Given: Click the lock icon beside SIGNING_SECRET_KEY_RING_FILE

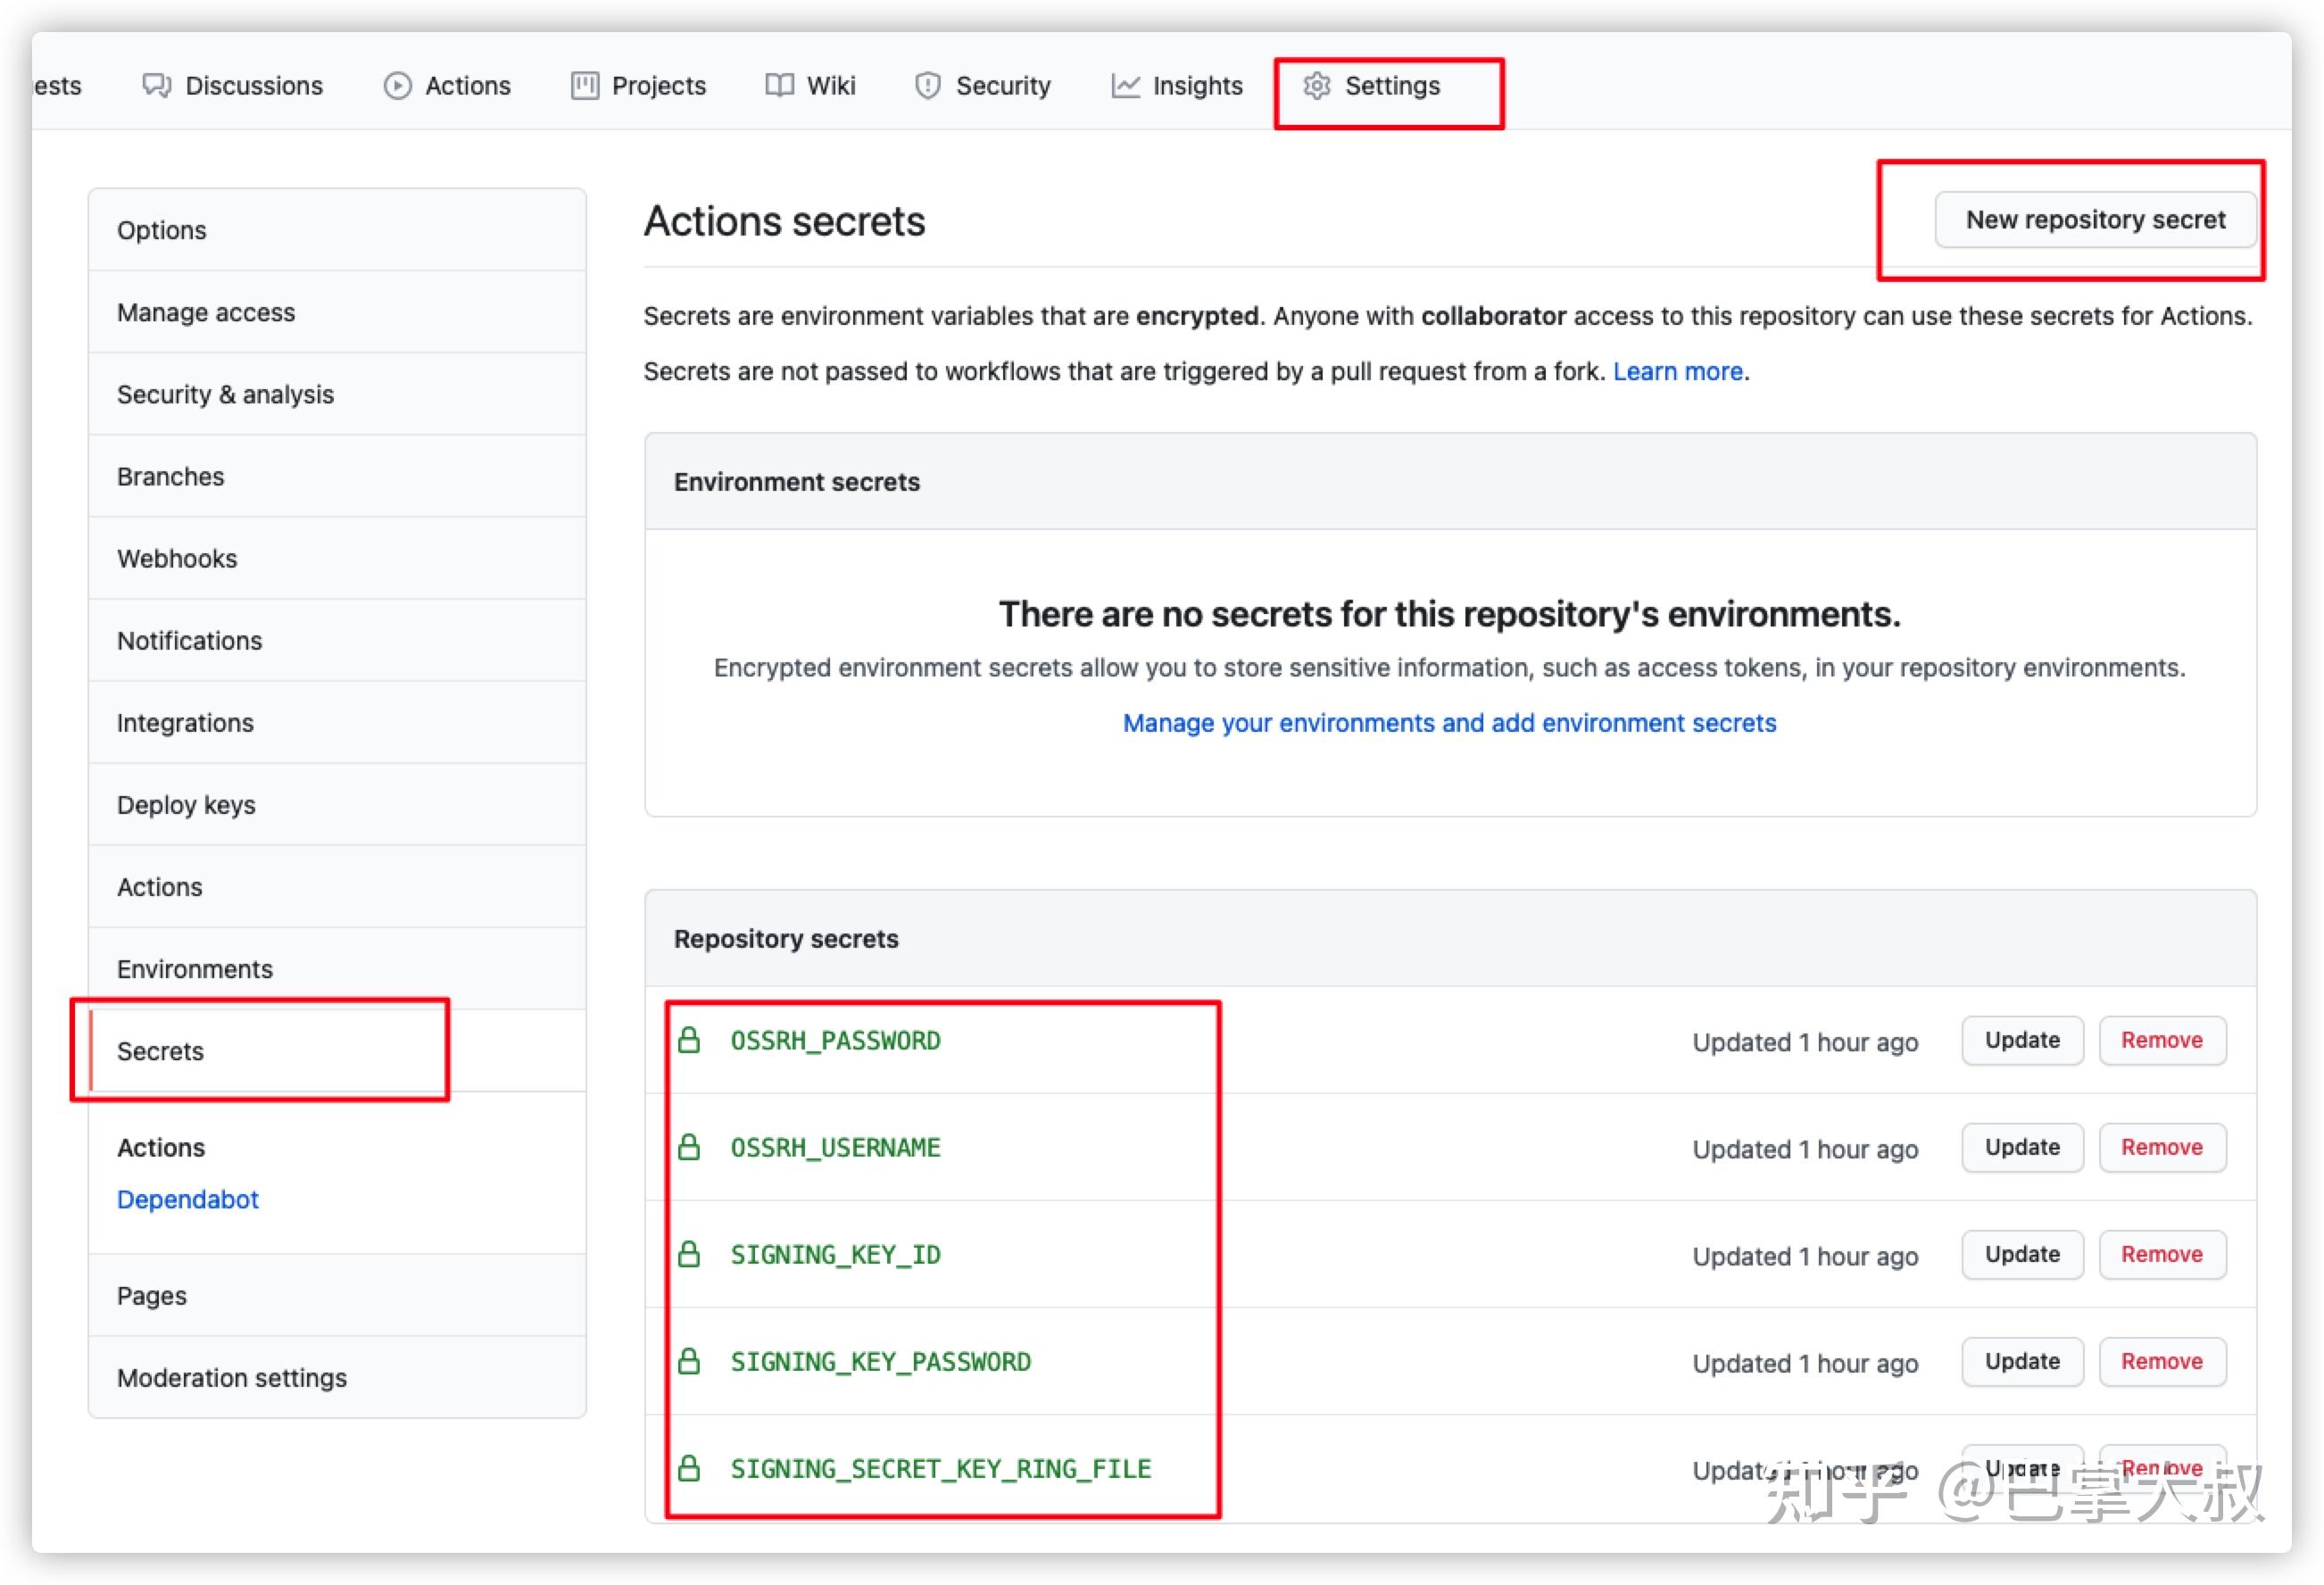Looking at the screenshot, I should [x=689, y=1468].
